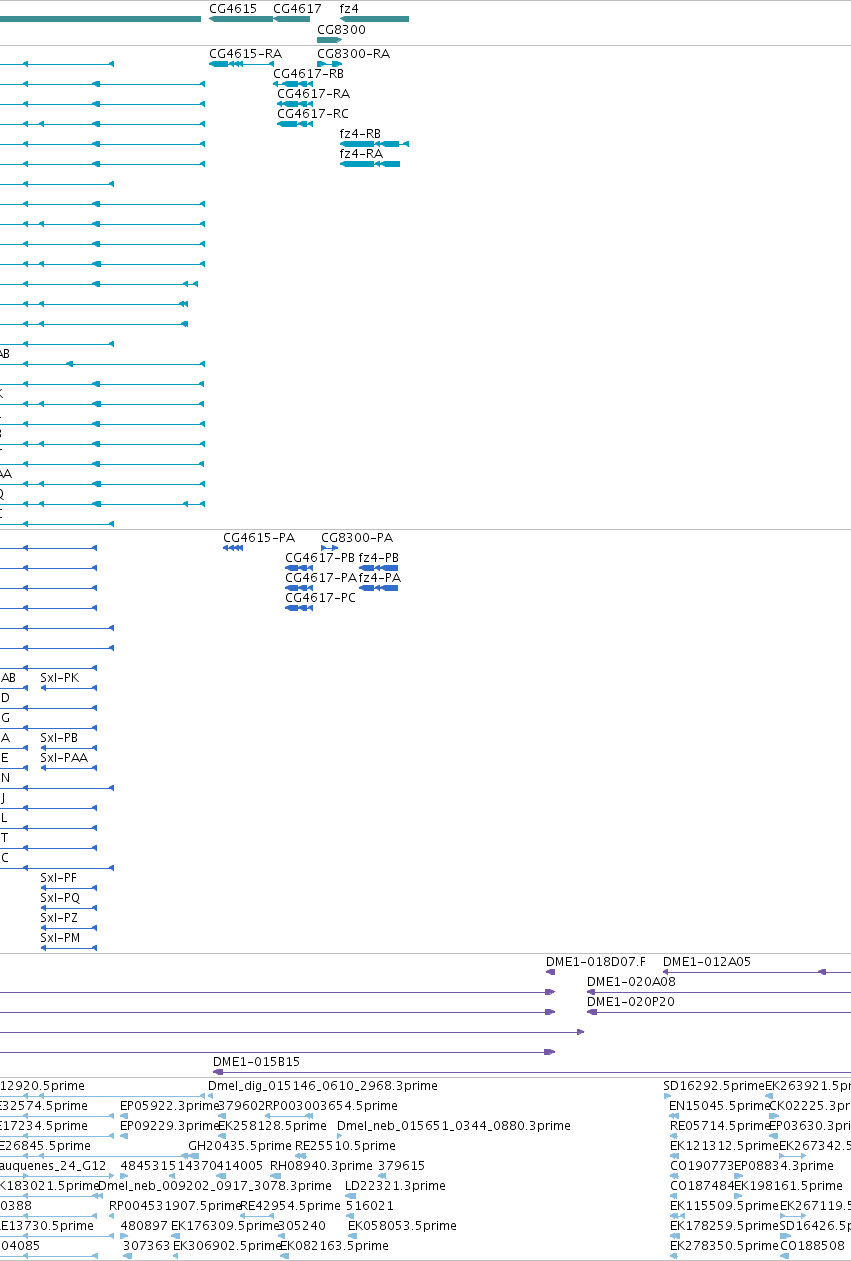851x1261 pixels.
Task: Pick EST label EK178259.5prime
Action: [724, 1226]
